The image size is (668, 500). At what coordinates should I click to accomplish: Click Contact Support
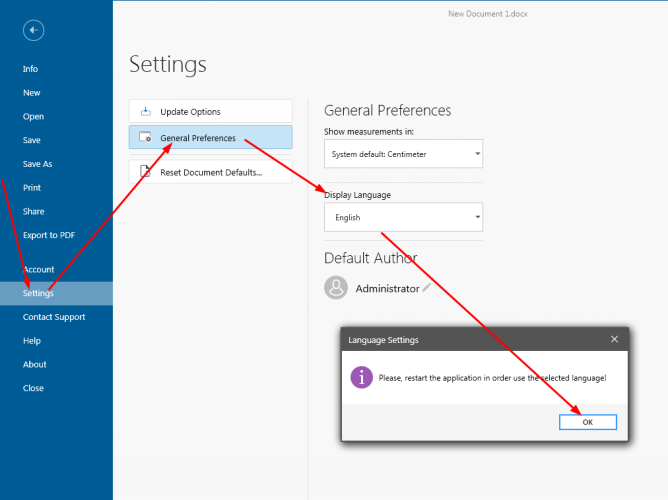click(x=54, y=317)
